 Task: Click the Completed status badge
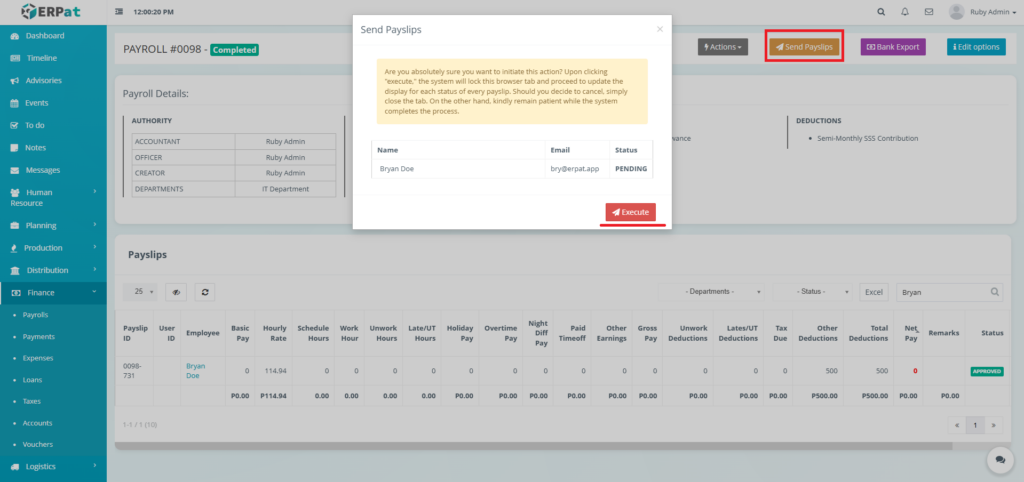(x=234, y=50)
